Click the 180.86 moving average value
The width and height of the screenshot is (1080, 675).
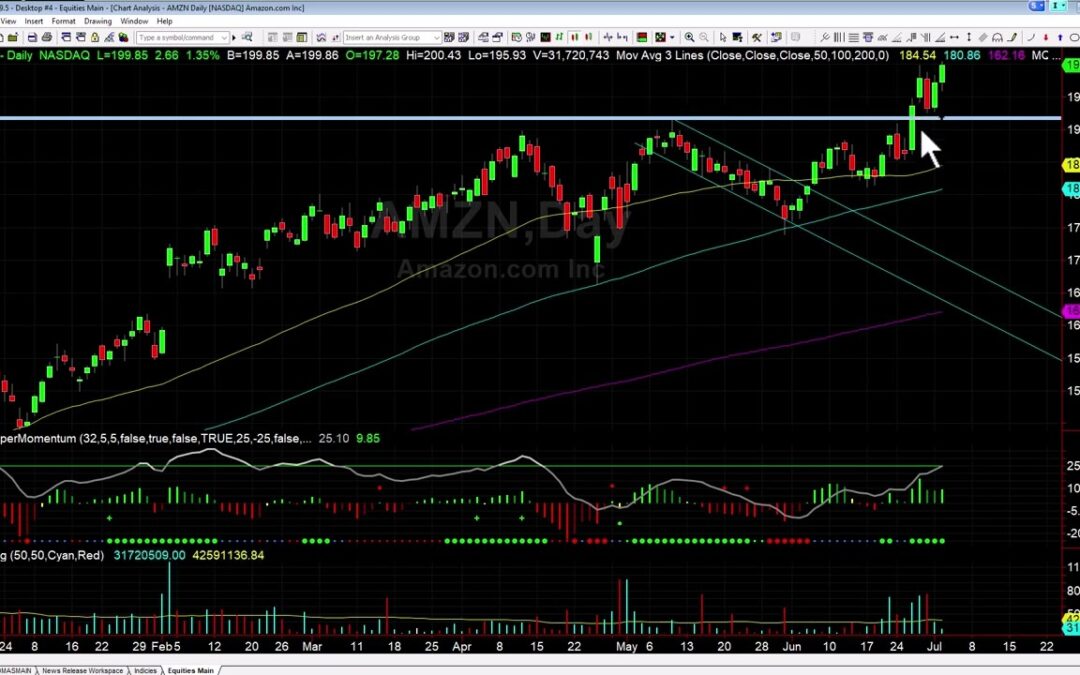(962, 55)
